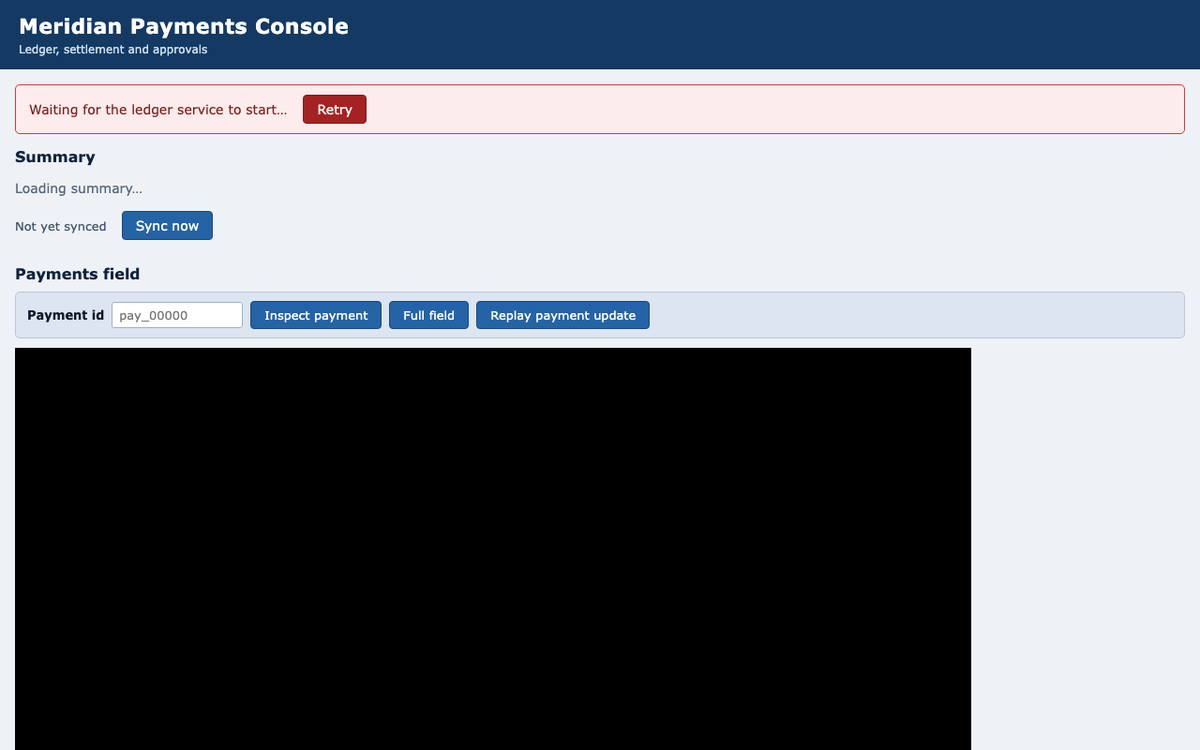
Task: Click the 'Not yet synced' status text
Action: [60, 227]
